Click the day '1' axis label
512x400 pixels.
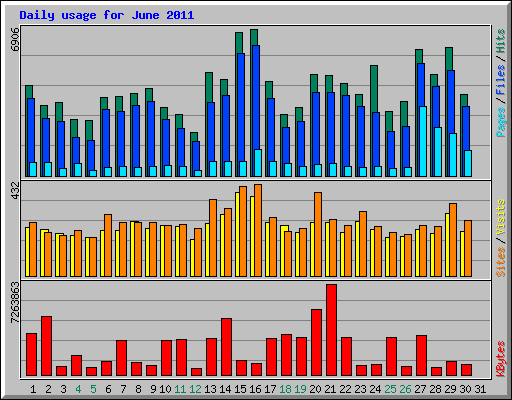click(x=33, y=389)
